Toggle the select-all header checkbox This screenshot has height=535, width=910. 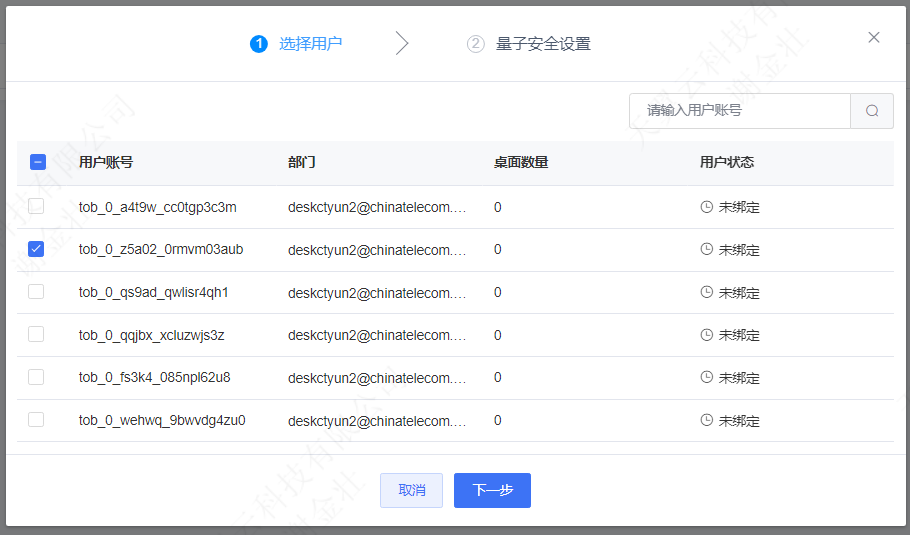pyautogui.click(x=37, y=162)
